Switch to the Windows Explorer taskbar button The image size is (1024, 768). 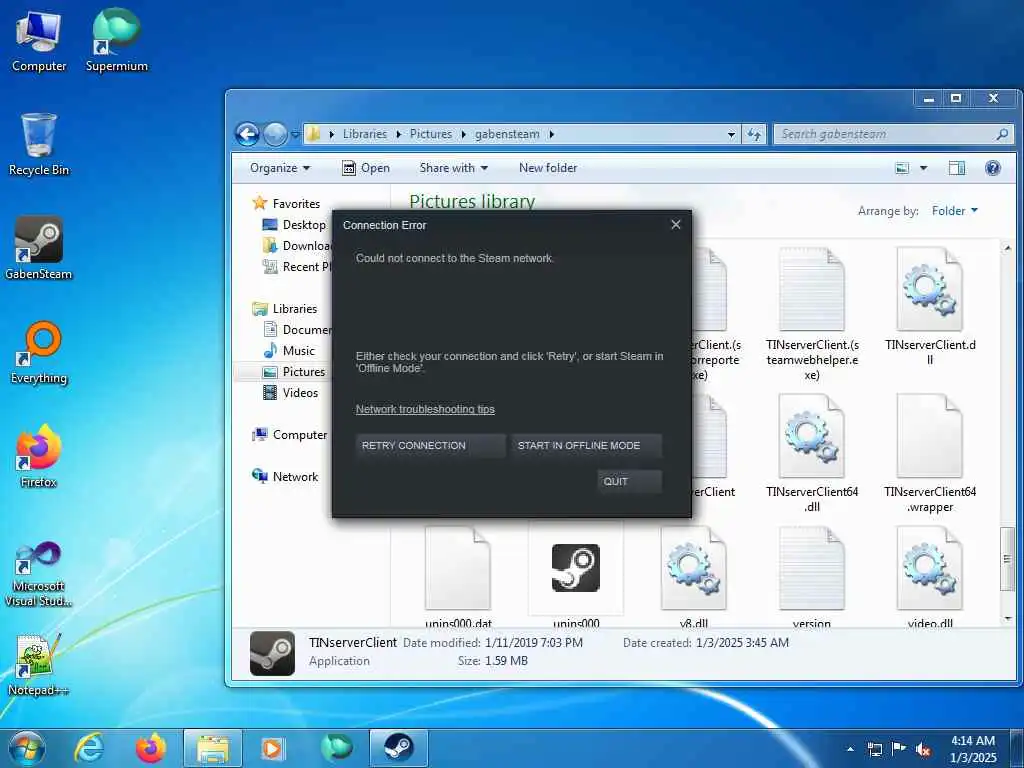213,748
